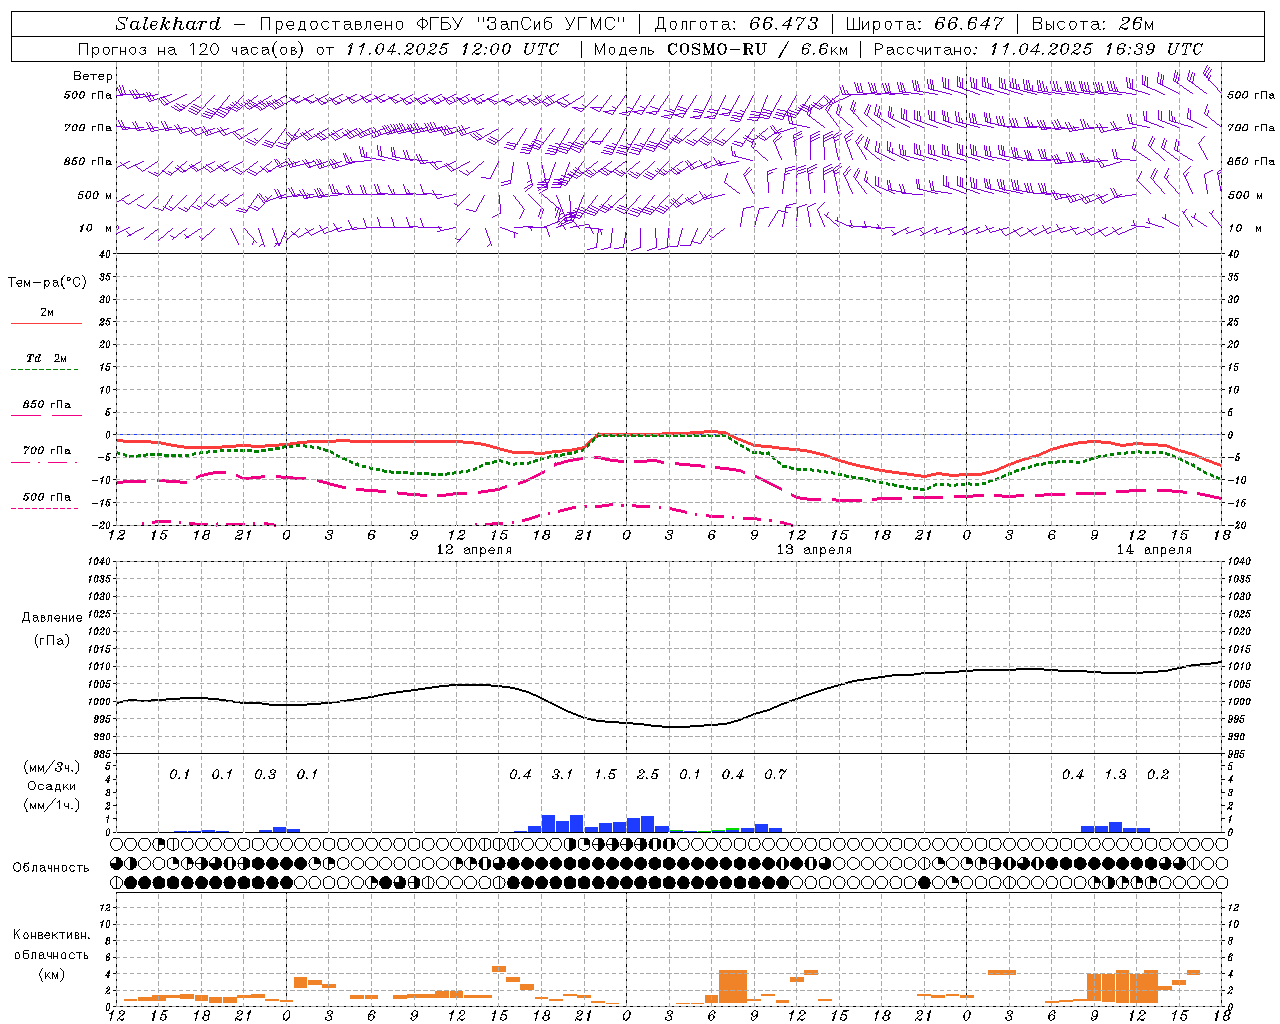The height and width of the screenshot is (1024, 1280).
Task: Click the precipitation value '1.5'
Action: point(605,775)
